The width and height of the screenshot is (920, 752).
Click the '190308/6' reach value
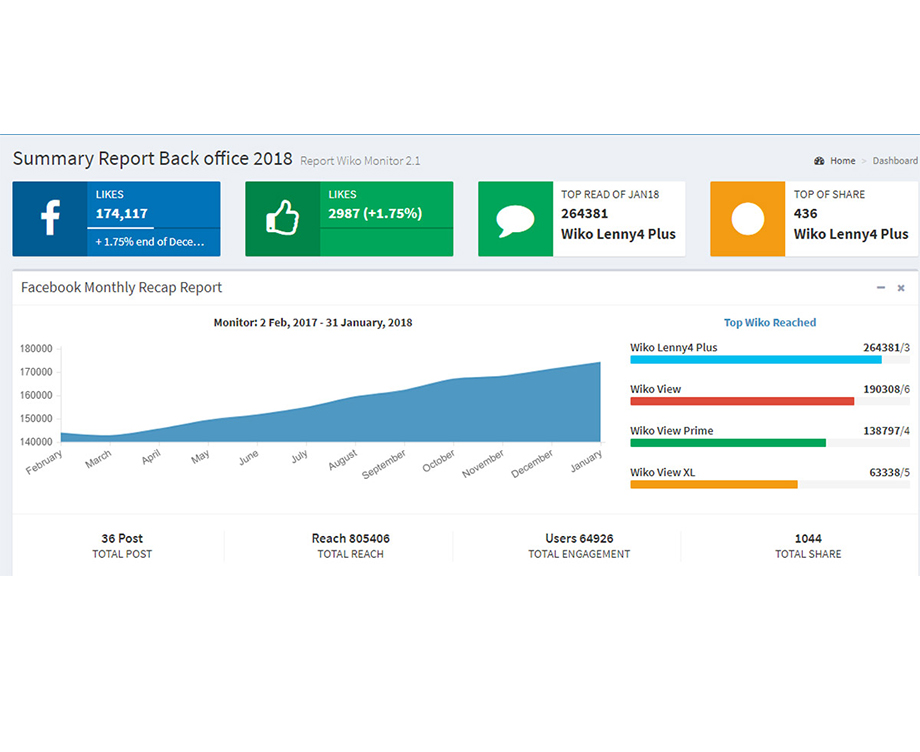coord(886,389)
